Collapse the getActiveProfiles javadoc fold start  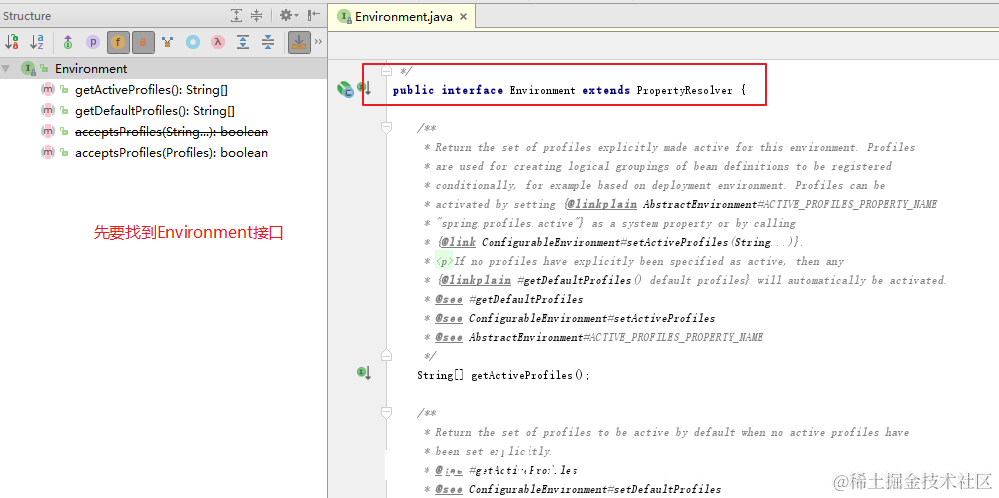coord(385,128)
